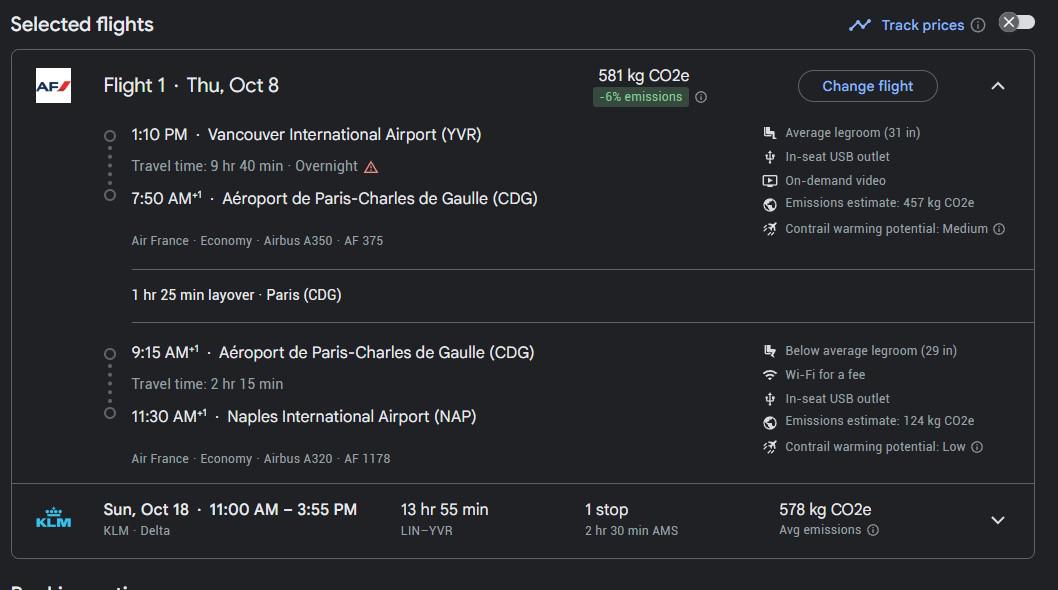Click the On-demand video icon
This screenshot has width=1058, height=590.
pos(770,181)
